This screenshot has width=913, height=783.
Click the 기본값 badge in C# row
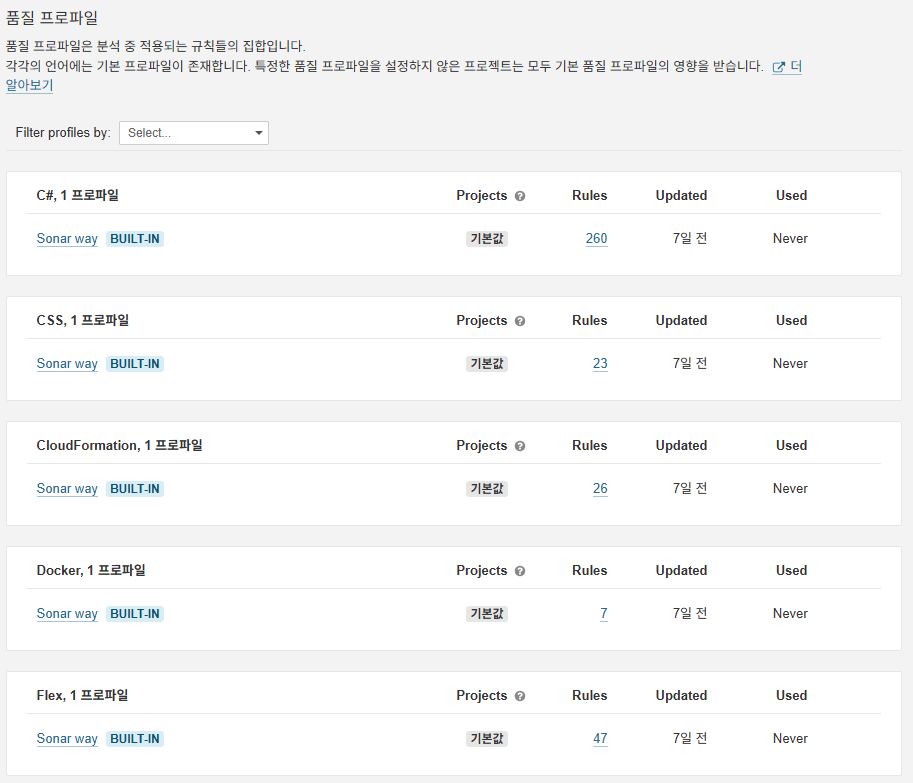(487, 239)
